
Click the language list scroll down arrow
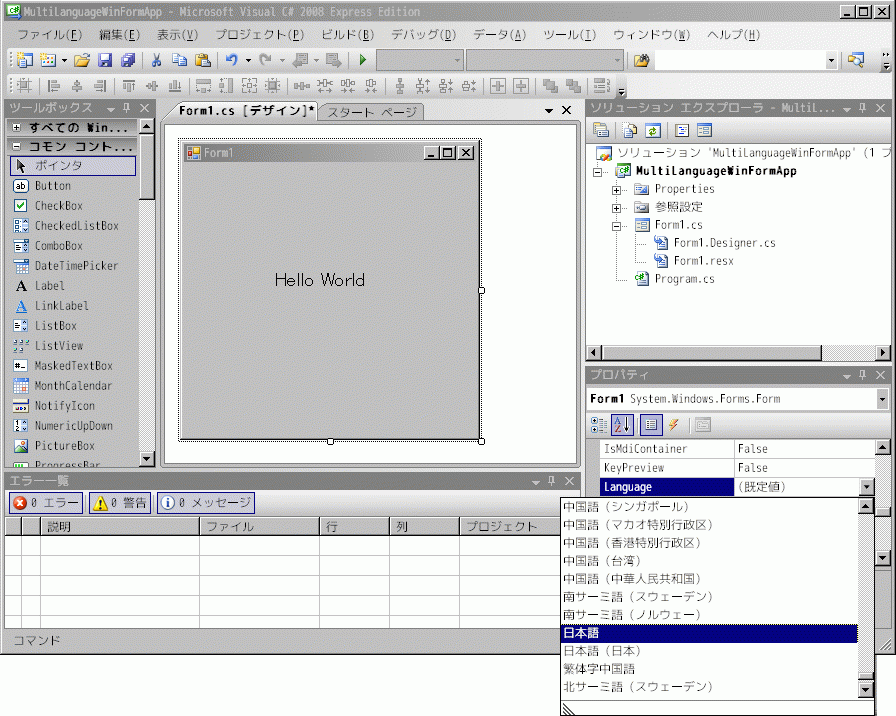click(x=866, y=690)
